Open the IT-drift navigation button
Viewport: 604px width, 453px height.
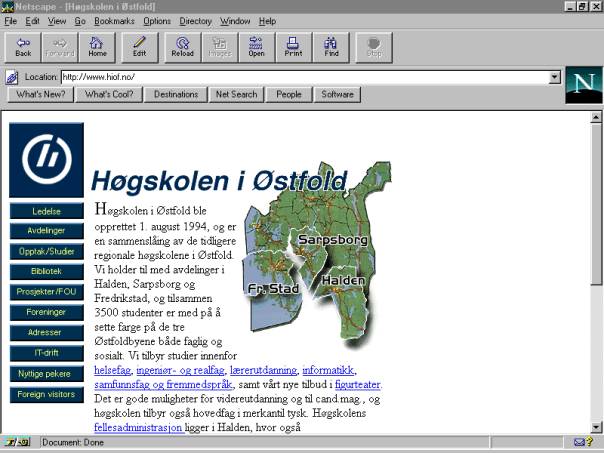[x=47, y=353]
